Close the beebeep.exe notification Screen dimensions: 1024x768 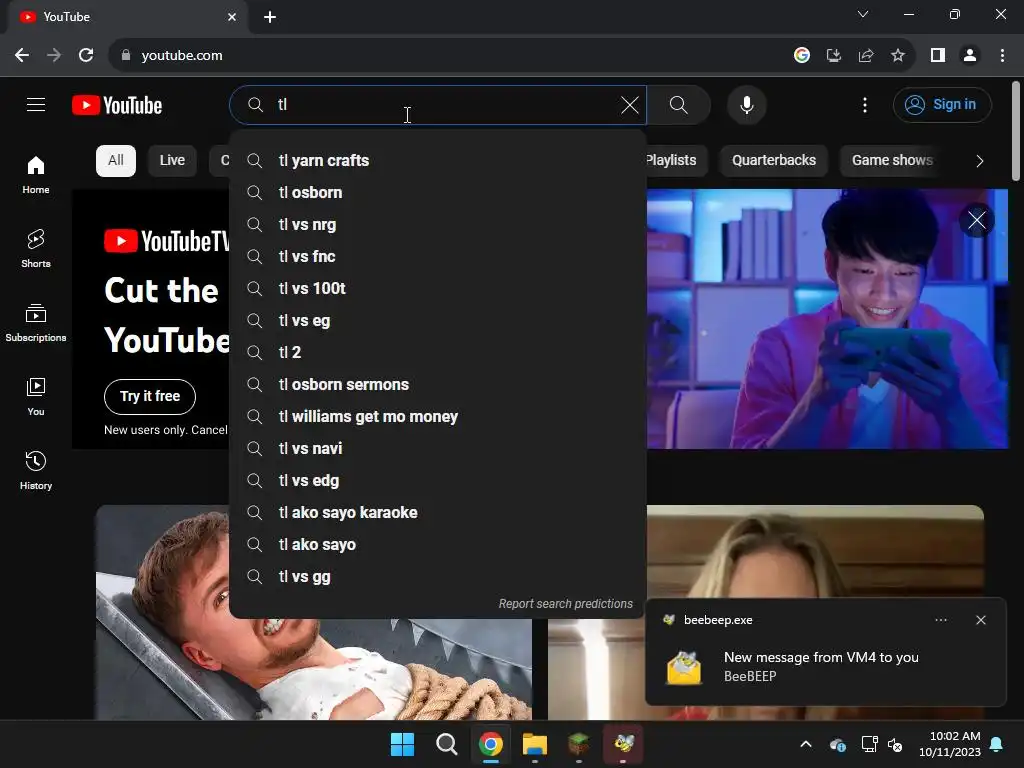(980, 620)
